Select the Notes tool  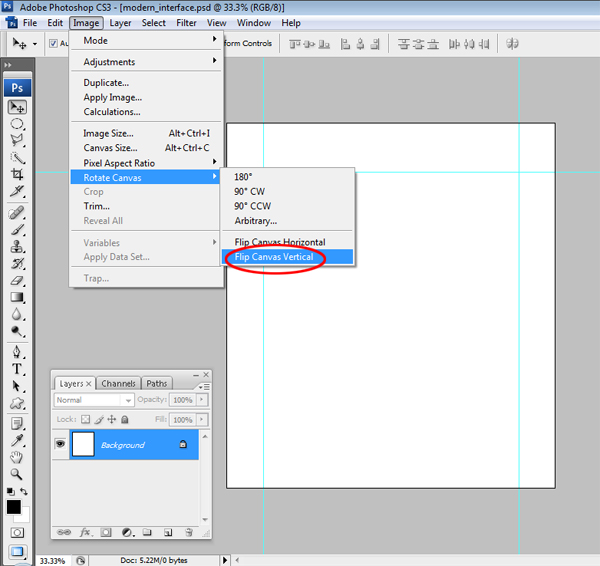17,424
